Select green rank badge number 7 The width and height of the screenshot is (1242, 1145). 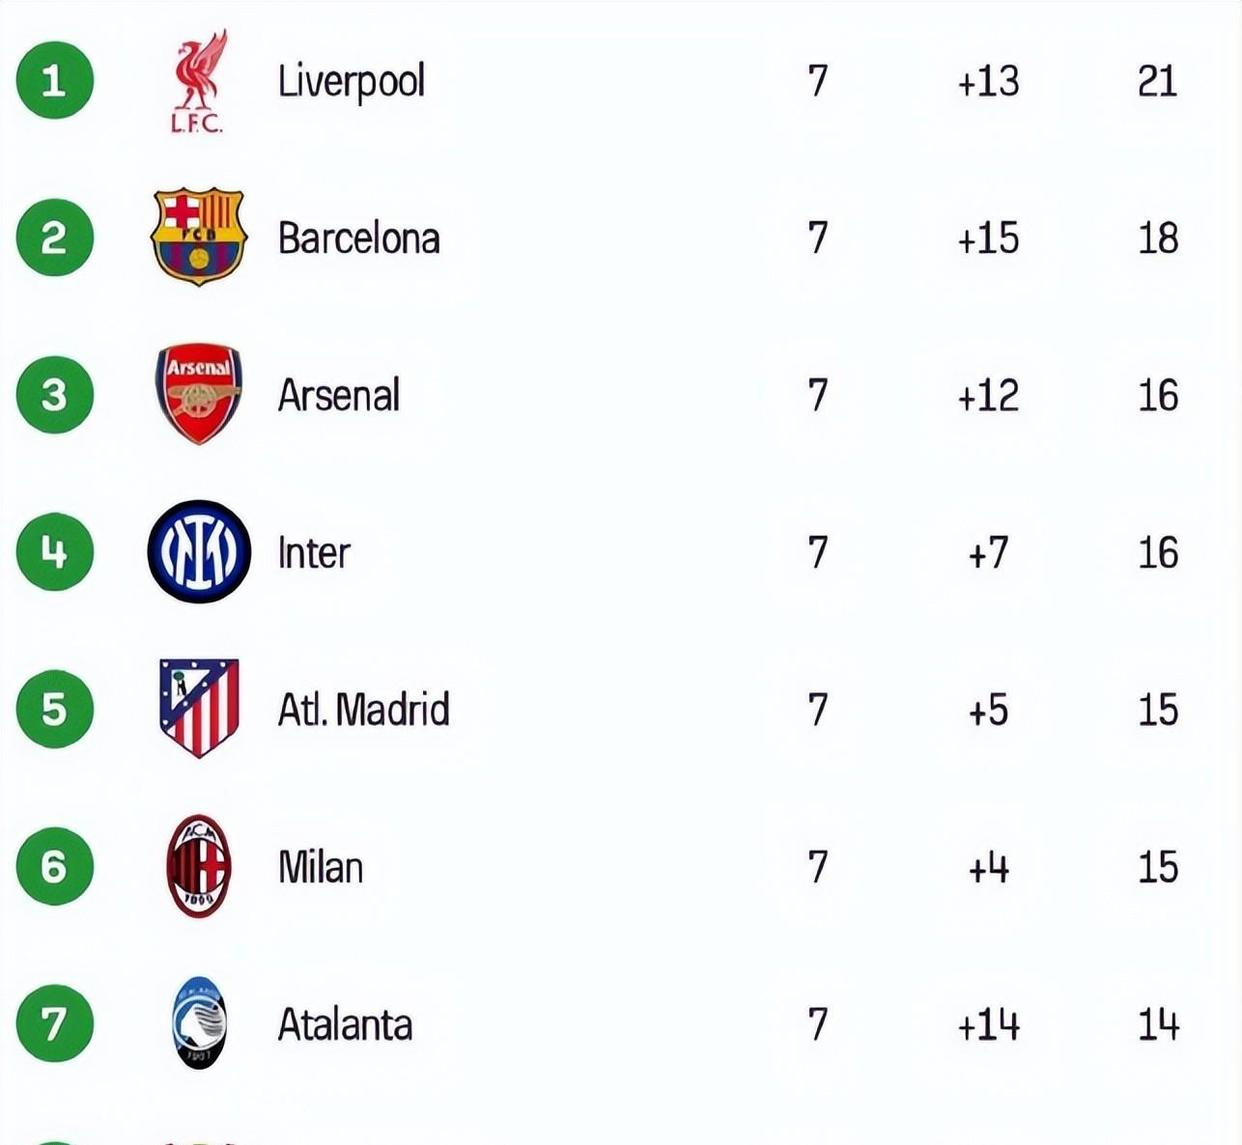point(55,1024)
